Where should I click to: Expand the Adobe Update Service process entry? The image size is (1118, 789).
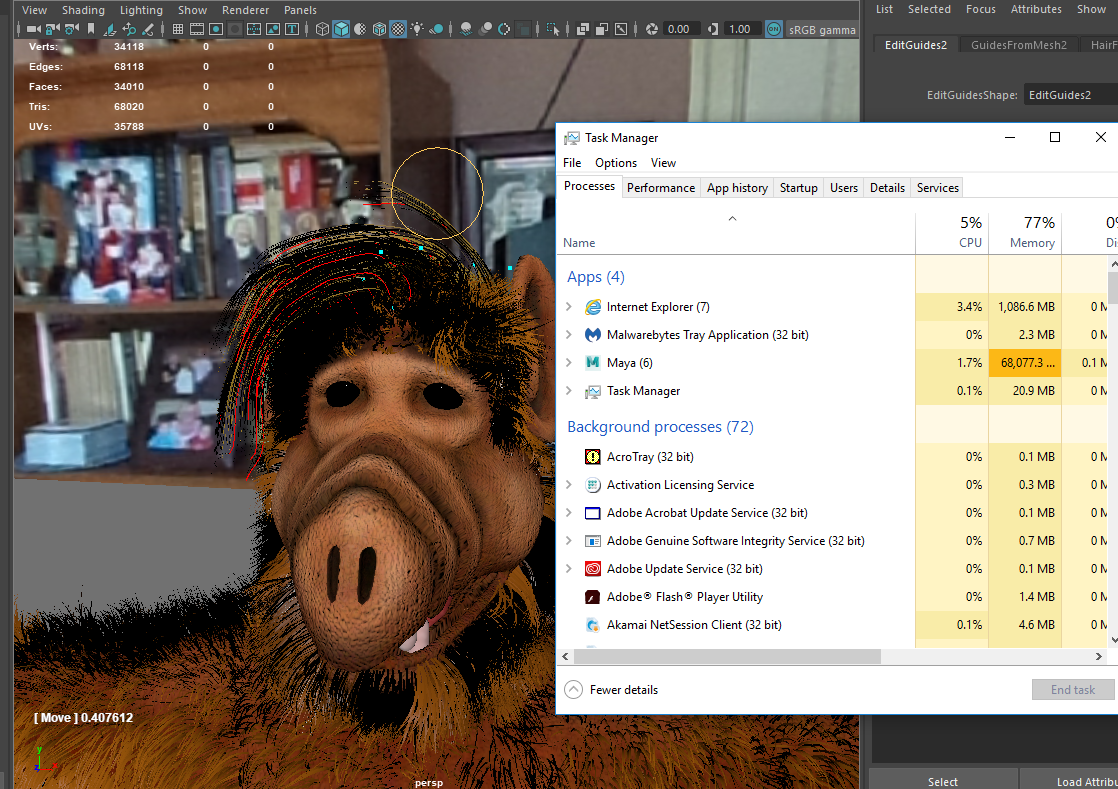tap(570, 569)
